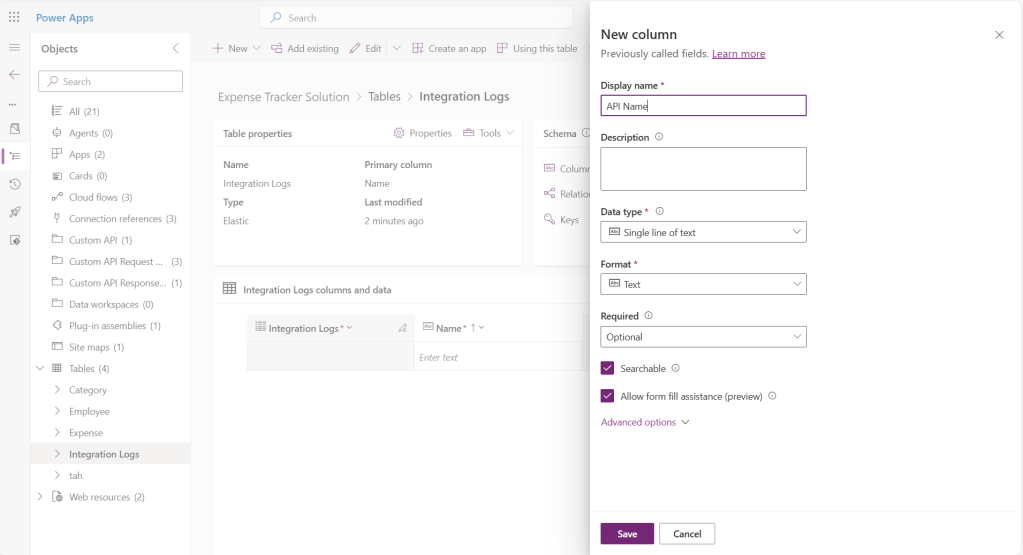Click the Save button

627,533
